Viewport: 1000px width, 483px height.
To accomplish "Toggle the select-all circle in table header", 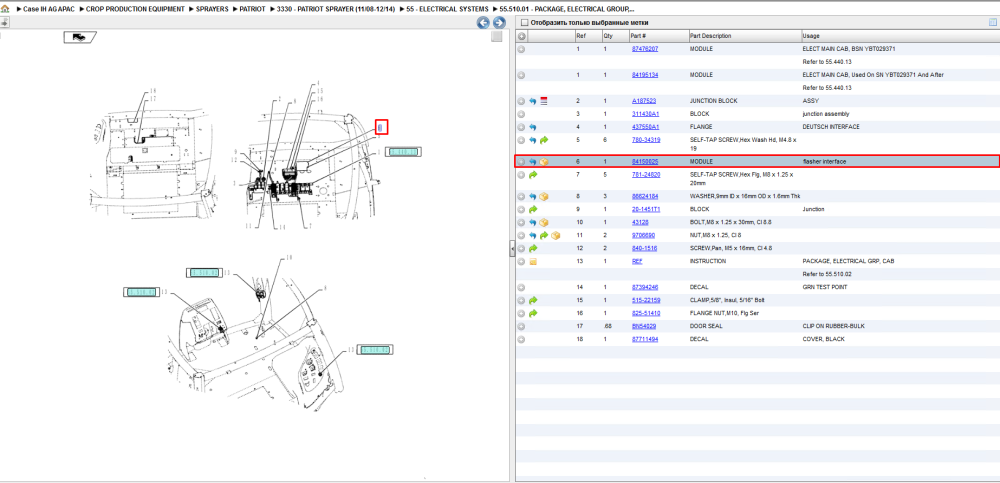I will tap(521, 36).
